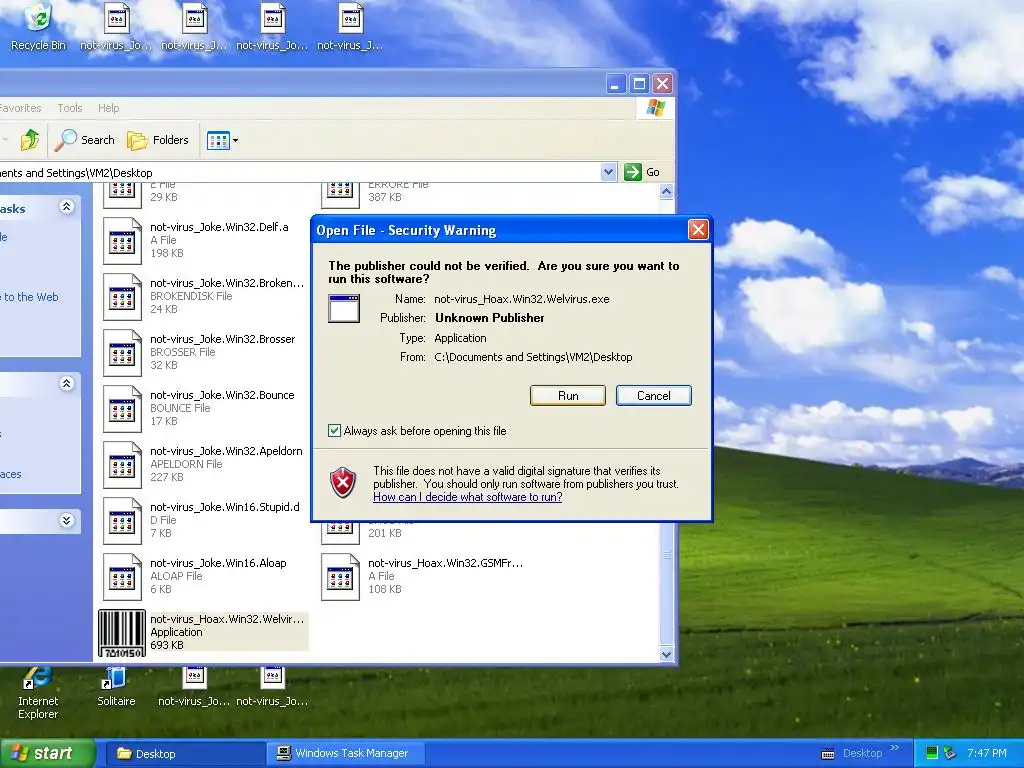Image resolution: width=1024 pixels, height=768 pixels.
Task: Click the red shield warning icon
Action: (343, 482)
